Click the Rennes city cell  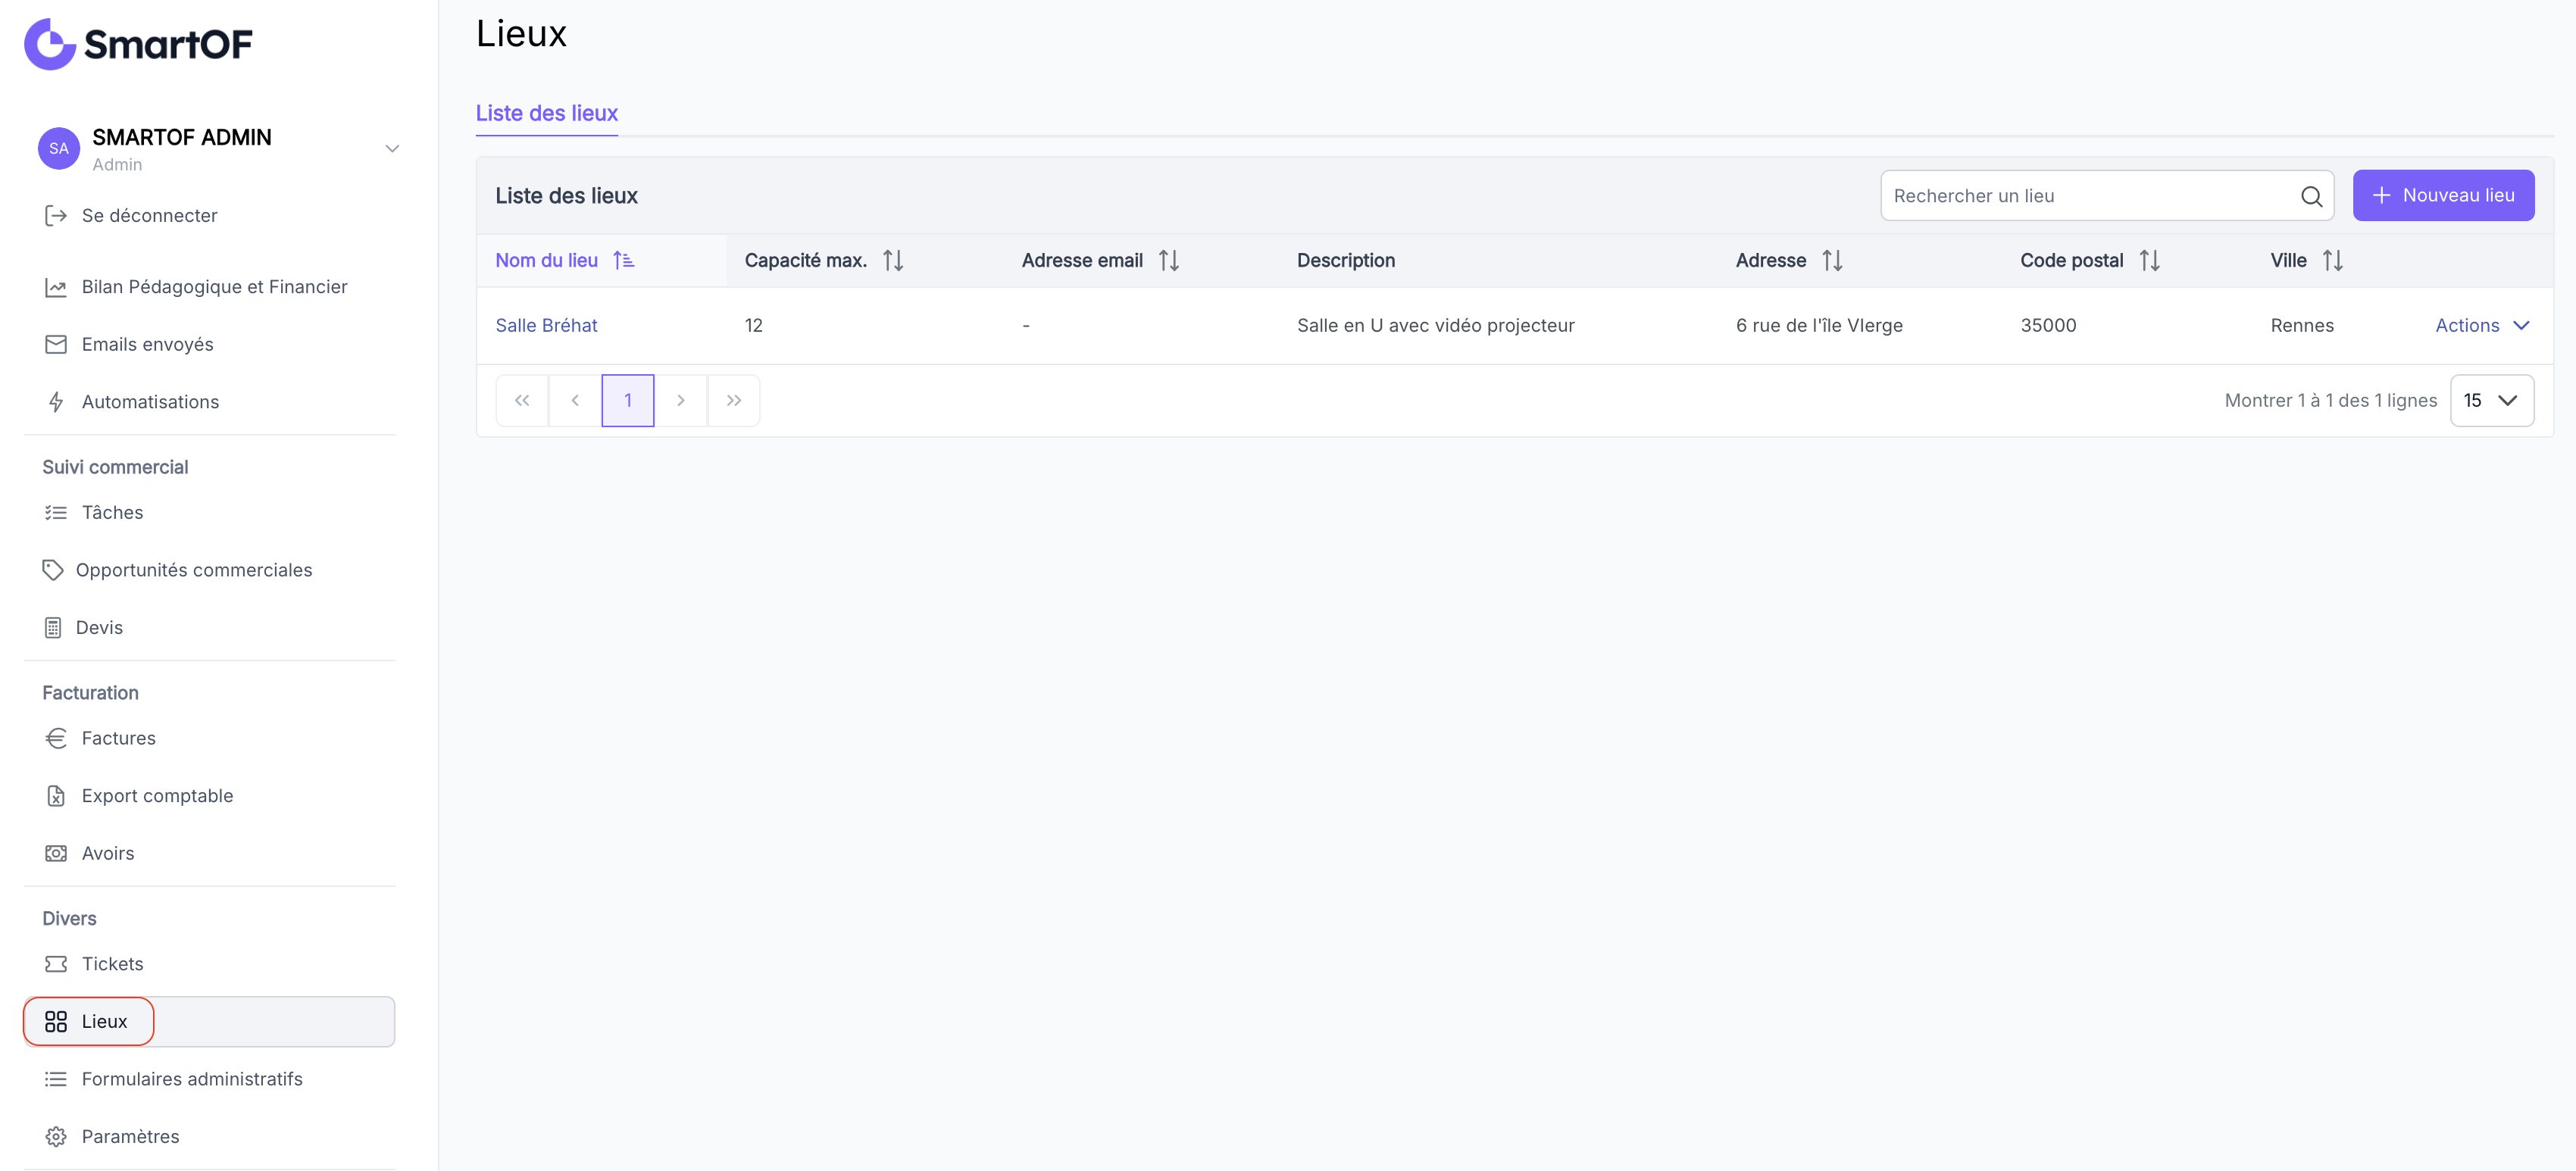pos(2302,325)
